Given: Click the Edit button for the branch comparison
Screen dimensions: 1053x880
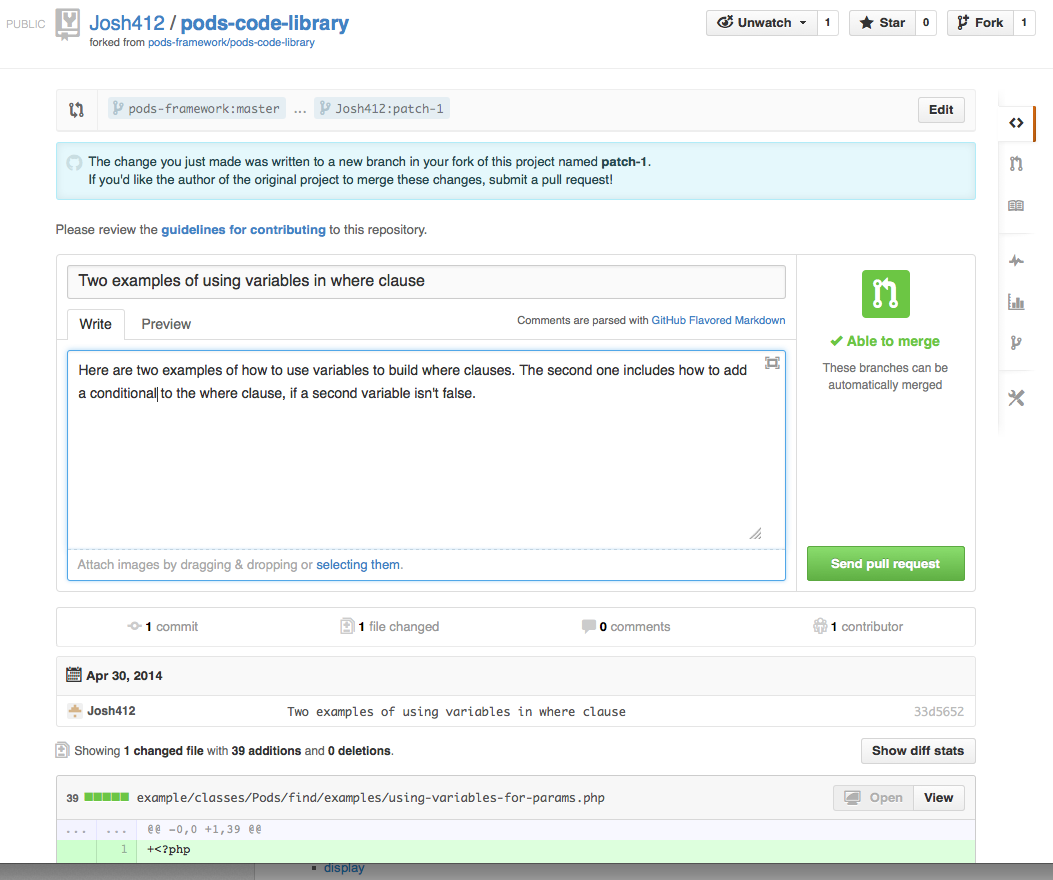Looking at the screenshot, I should pos(941,109).
